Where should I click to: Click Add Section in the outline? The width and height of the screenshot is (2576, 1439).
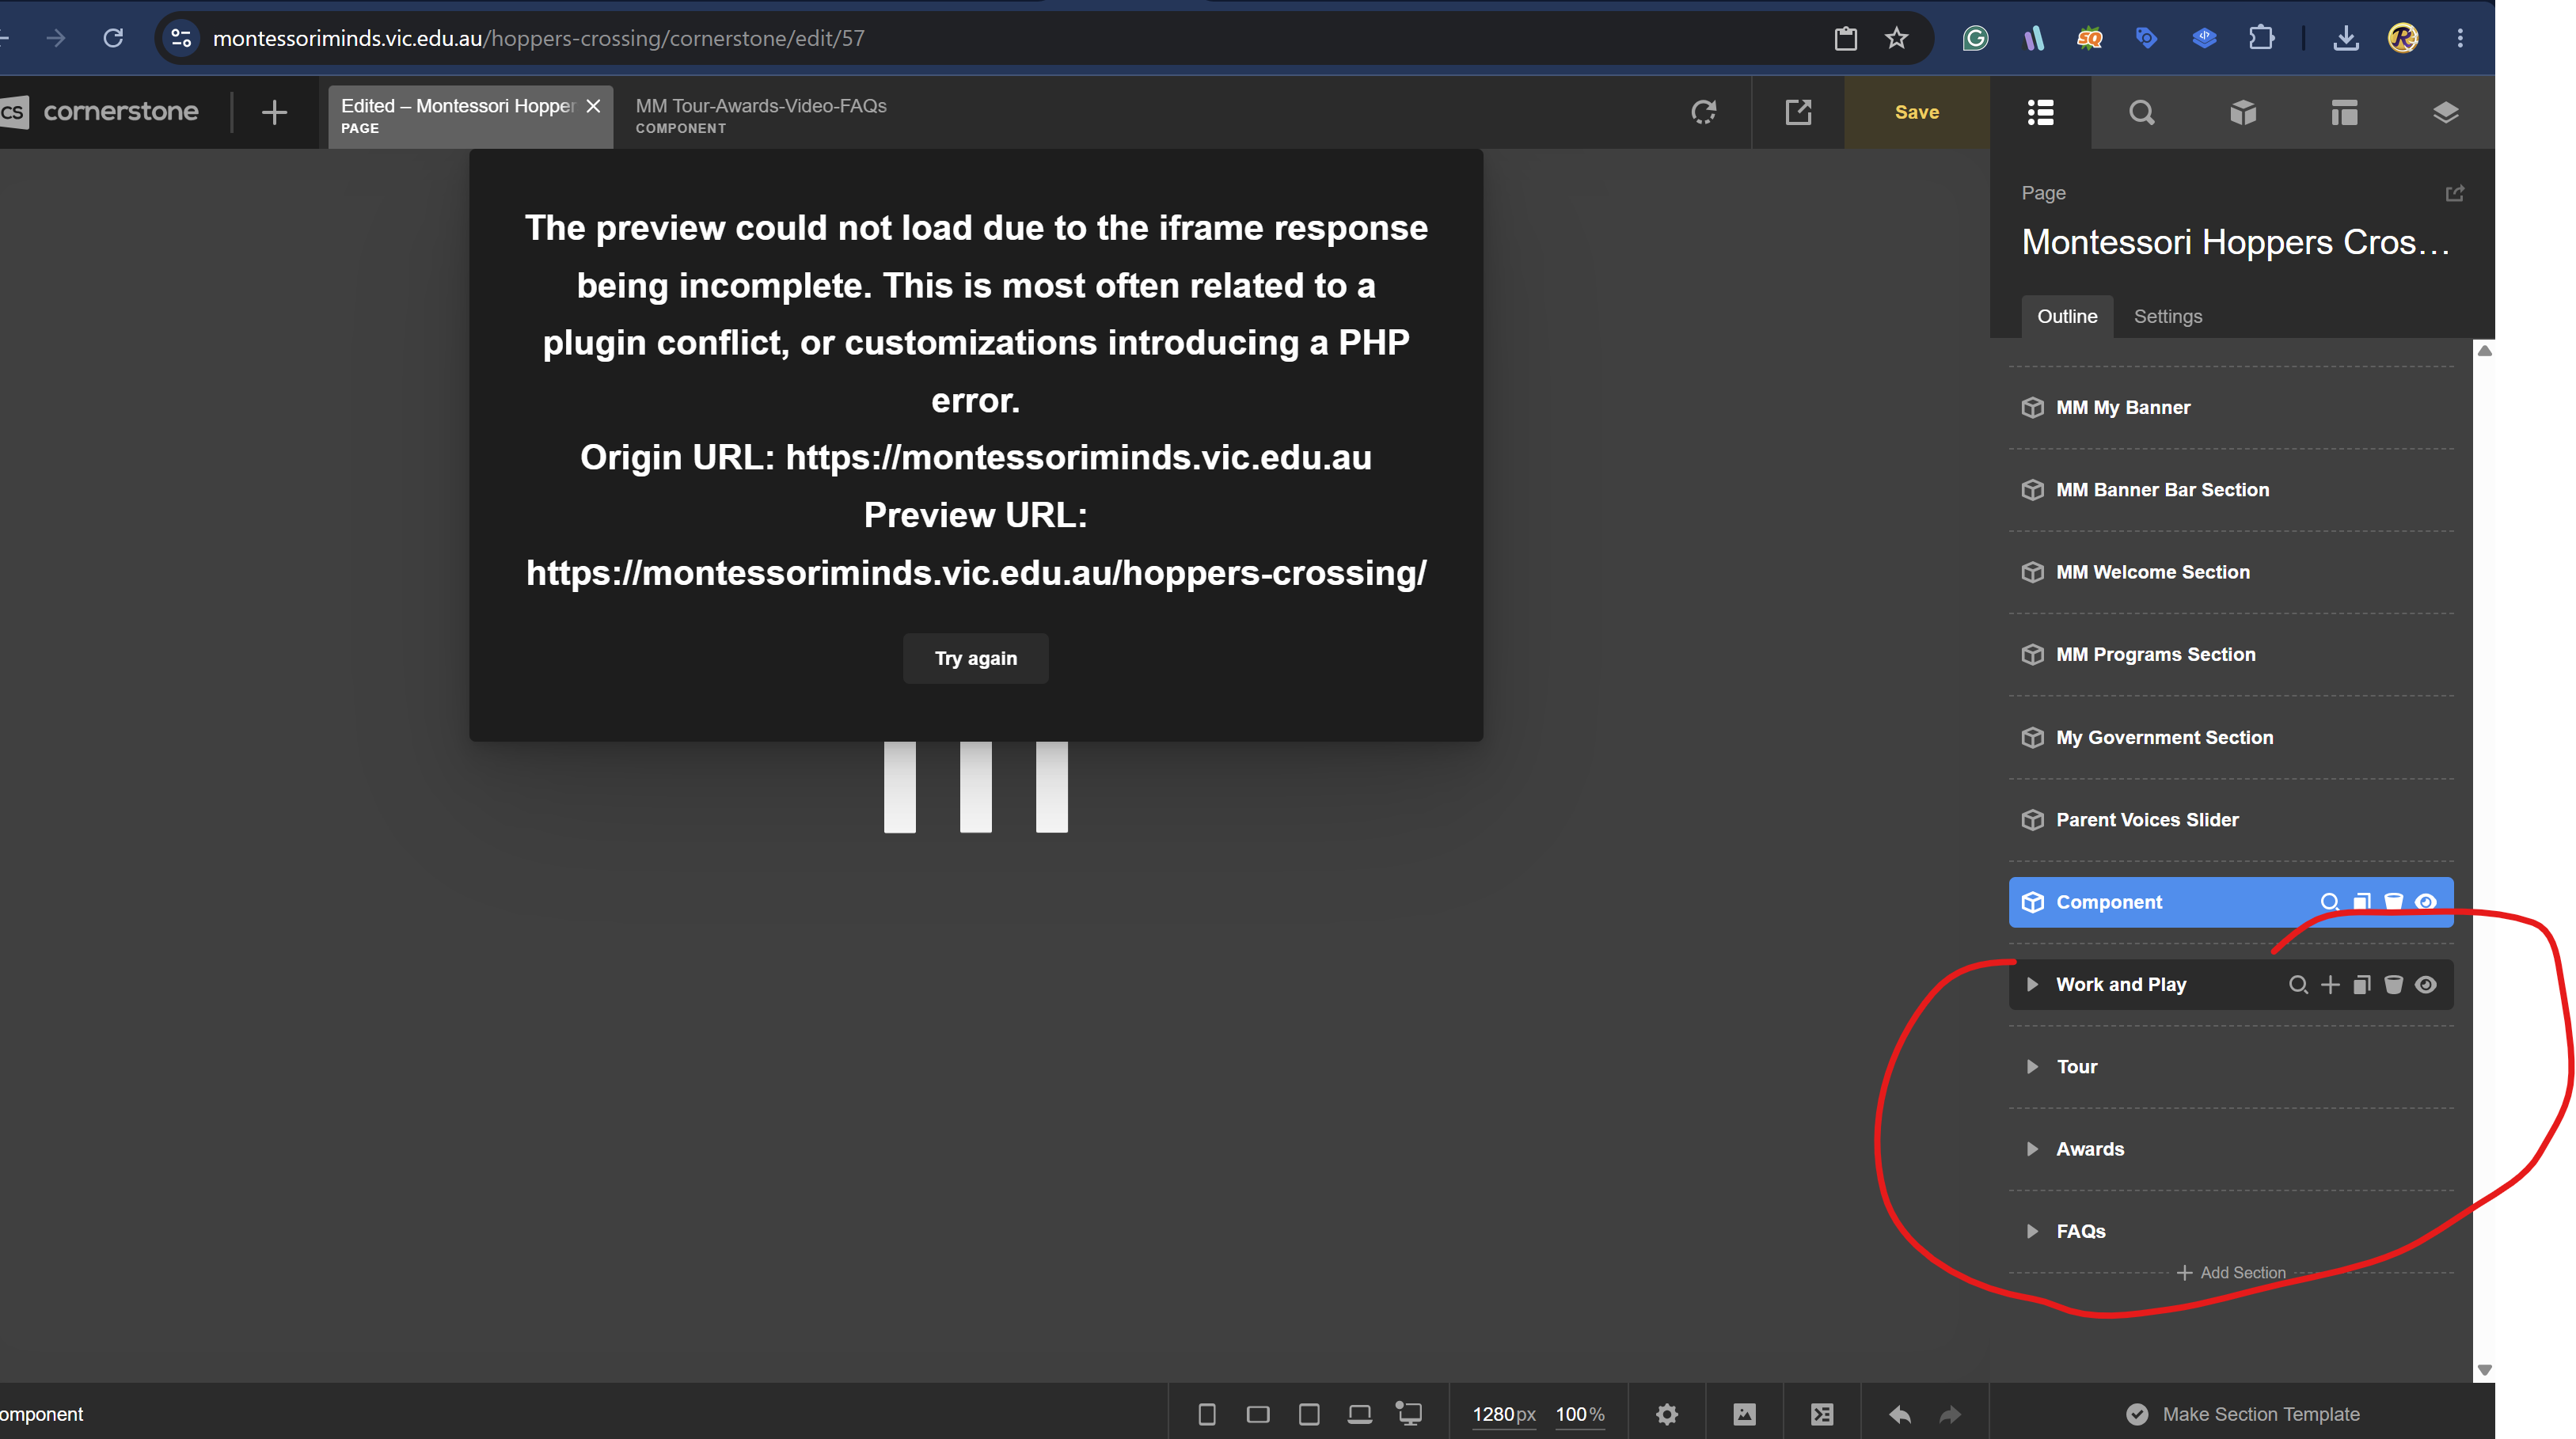[x=2230, y=1273]
